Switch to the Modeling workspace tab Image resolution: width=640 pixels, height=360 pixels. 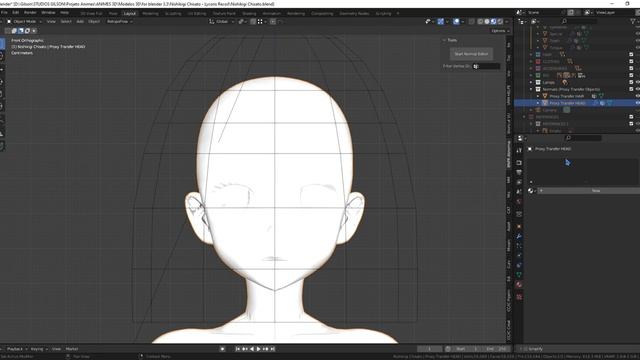coord(150,13)
